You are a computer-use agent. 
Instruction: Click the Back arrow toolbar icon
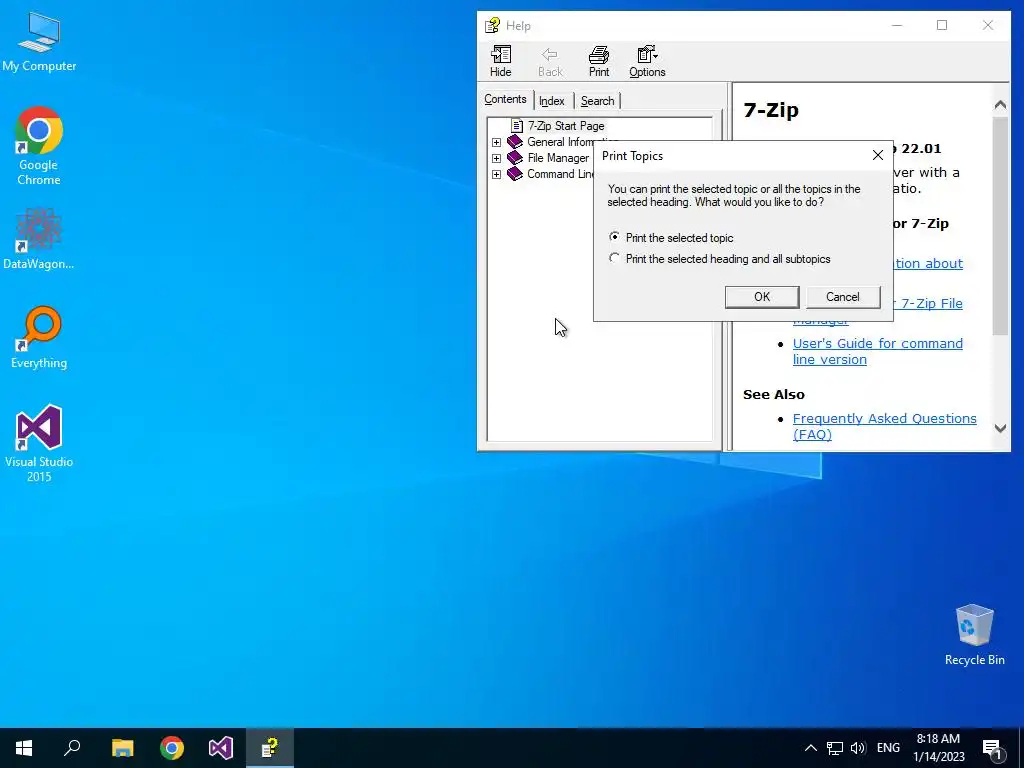pos(550,61)
